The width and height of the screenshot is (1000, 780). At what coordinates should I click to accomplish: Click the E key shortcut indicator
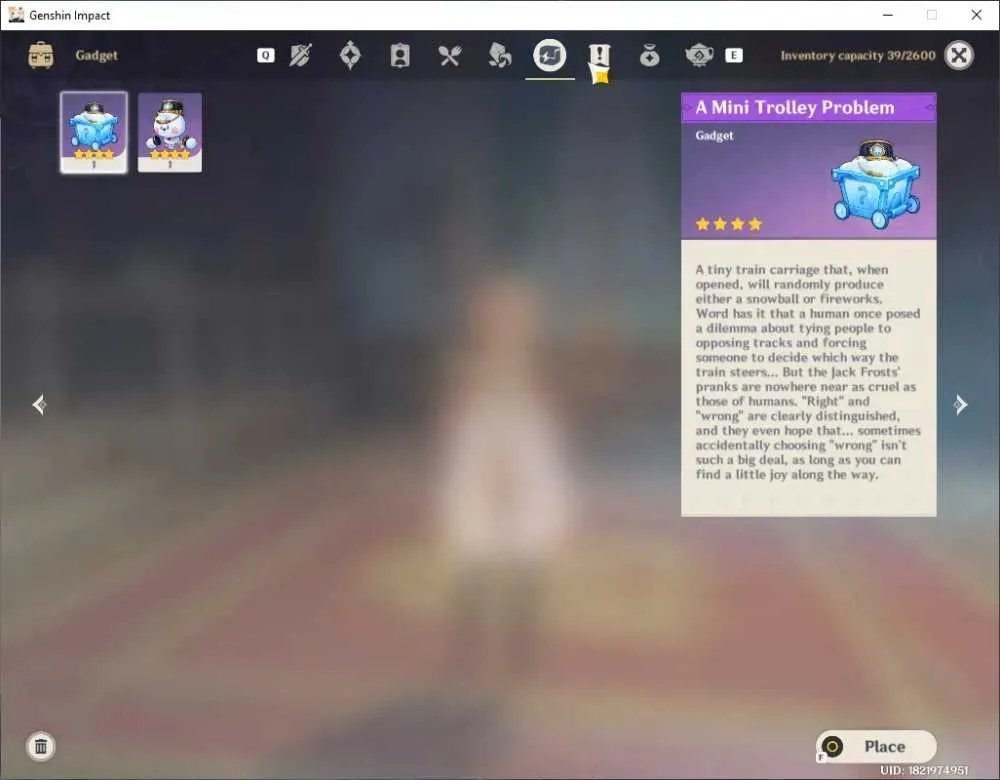[734, 55]
